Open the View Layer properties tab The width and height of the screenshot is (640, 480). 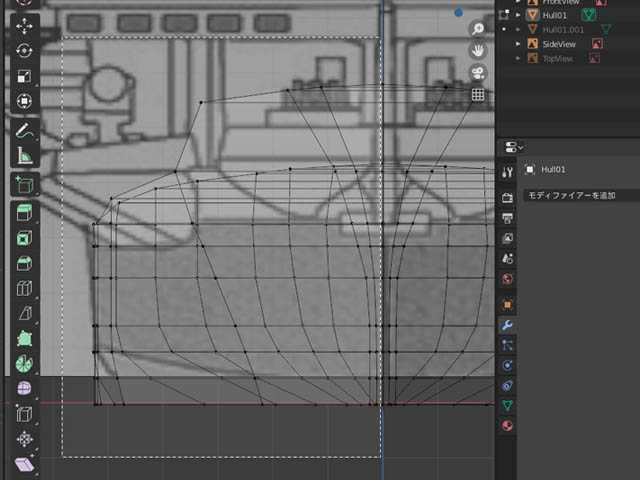(x=507, y=238)
